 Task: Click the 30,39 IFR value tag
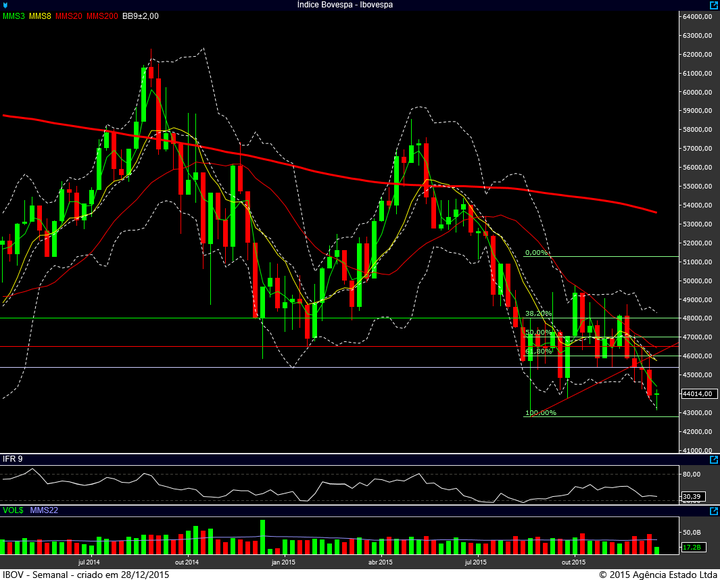[x=692, y=496]
